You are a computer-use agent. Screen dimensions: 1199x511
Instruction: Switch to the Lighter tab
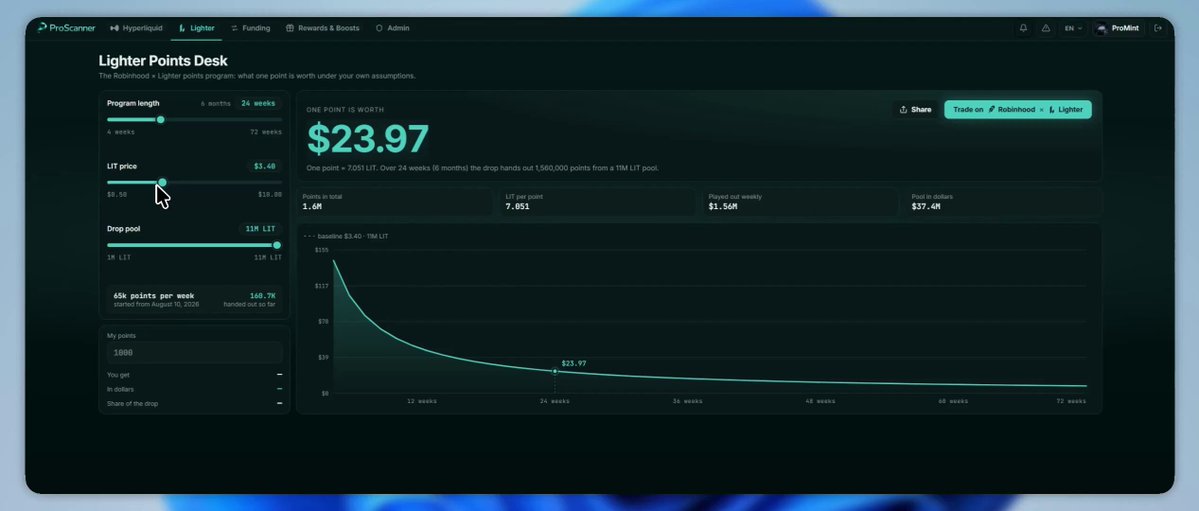point(197,28)
